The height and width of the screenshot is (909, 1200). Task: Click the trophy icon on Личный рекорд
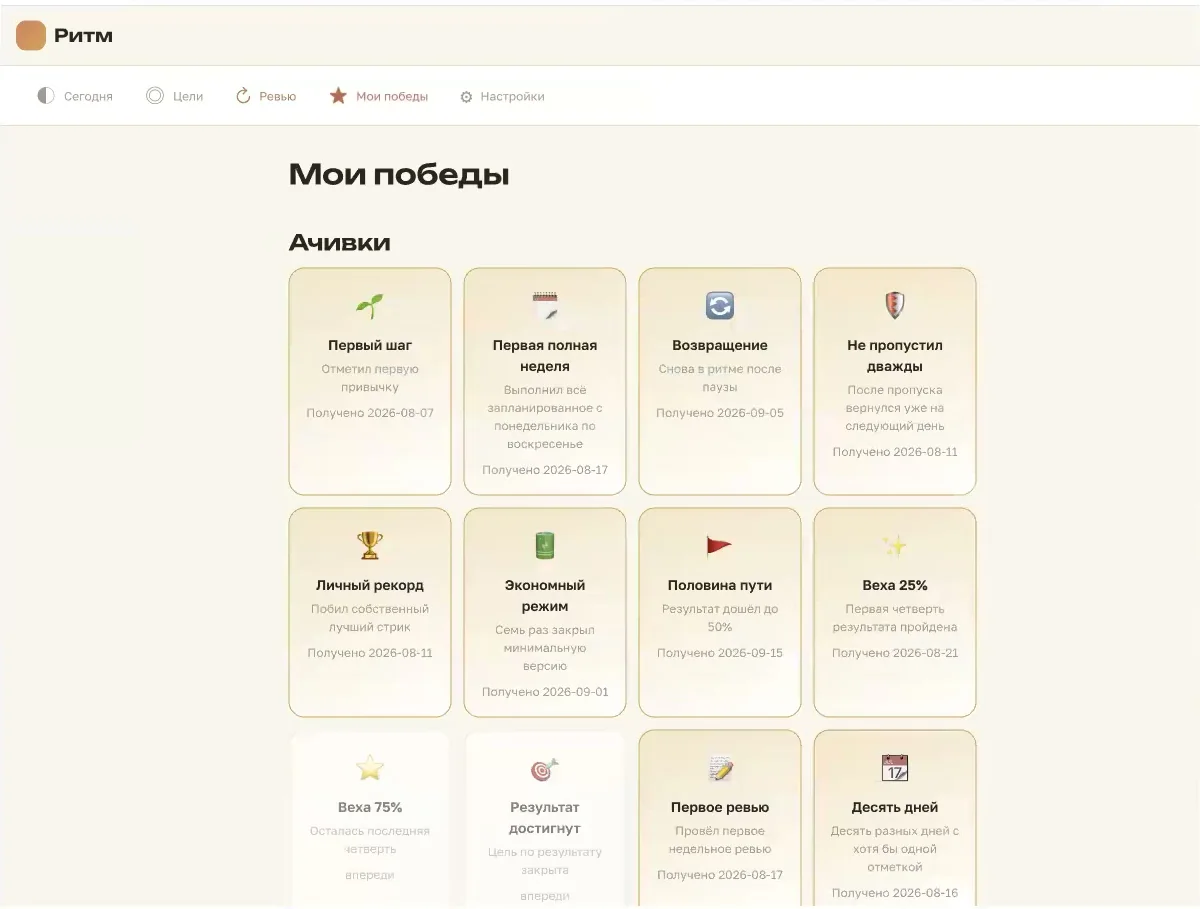point(370,546)
